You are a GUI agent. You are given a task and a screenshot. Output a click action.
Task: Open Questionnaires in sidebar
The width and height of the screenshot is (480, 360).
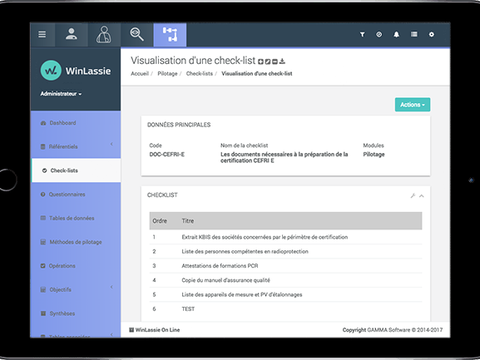pyautogui.click(x=67, y=194)
